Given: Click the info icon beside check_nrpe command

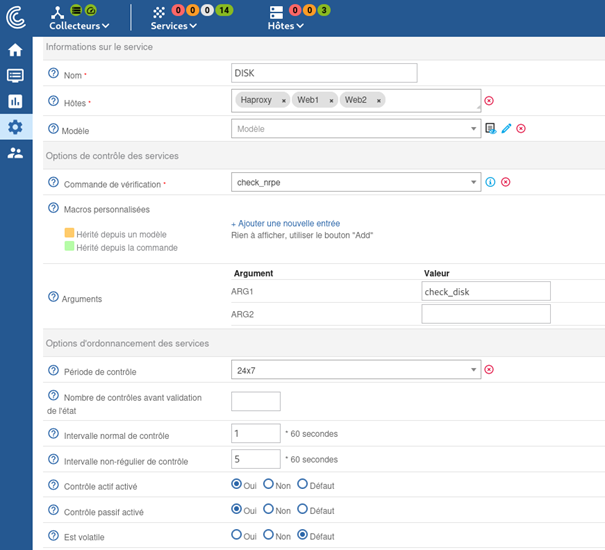Looking at the screenshot, I should click(x=490, y=182).
